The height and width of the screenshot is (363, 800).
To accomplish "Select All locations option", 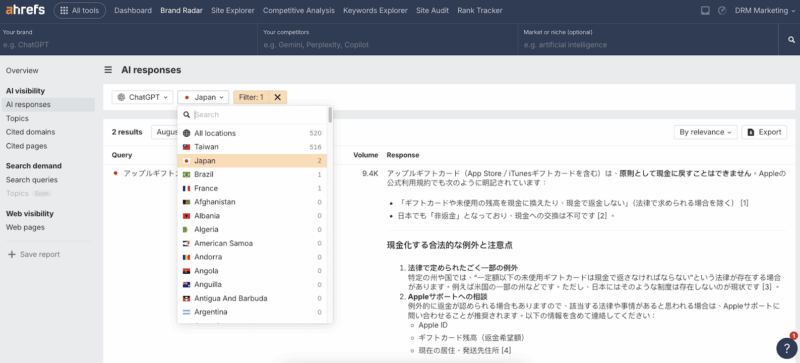I will (252, 133).
